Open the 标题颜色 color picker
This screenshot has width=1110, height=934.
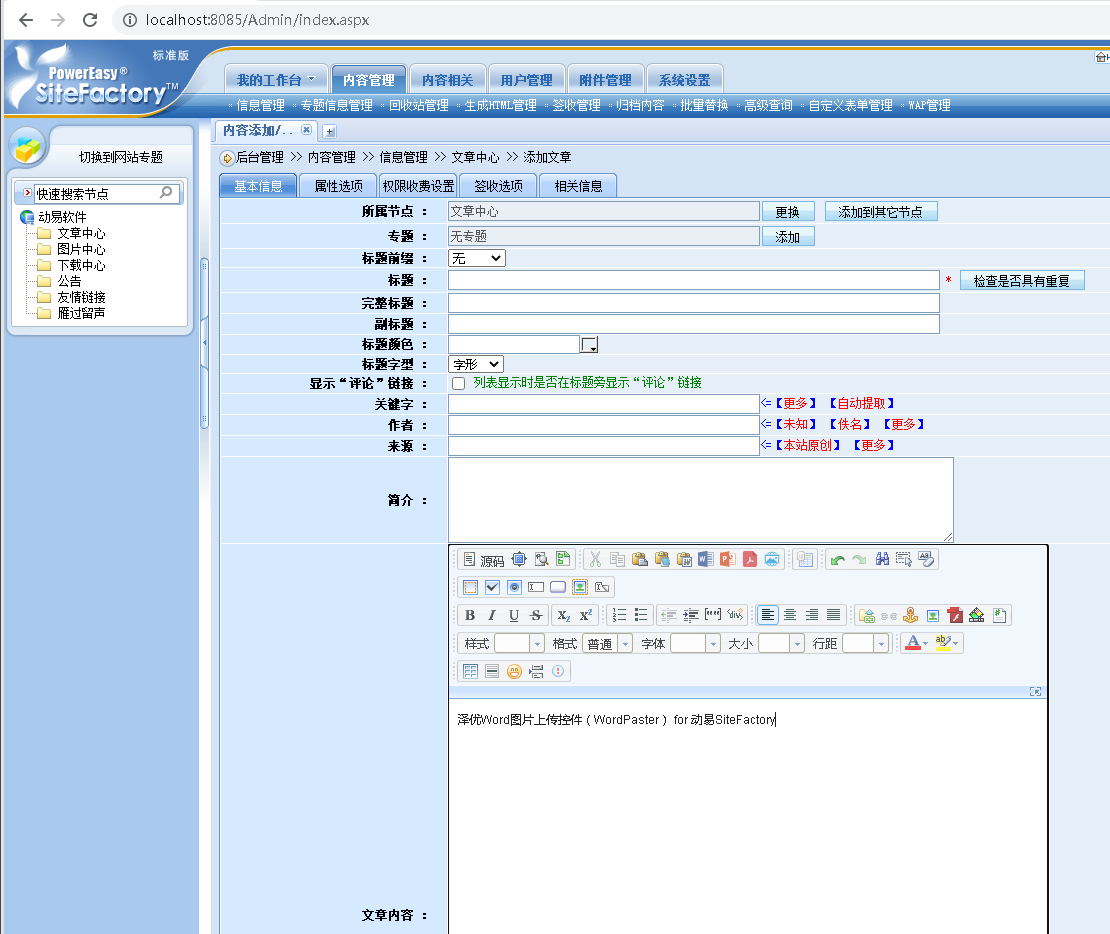tap(589, 343)
